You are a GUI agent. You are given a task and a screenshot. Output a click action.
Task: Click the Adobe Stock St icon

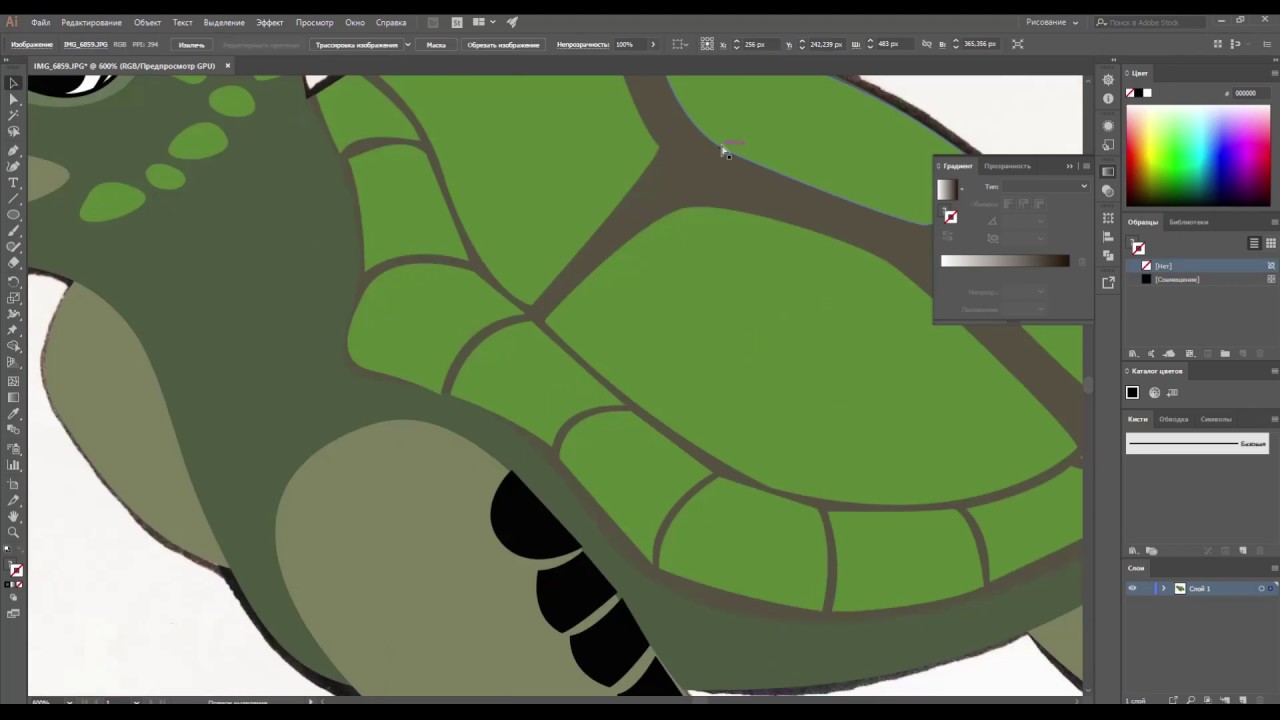tap(457, 22)
